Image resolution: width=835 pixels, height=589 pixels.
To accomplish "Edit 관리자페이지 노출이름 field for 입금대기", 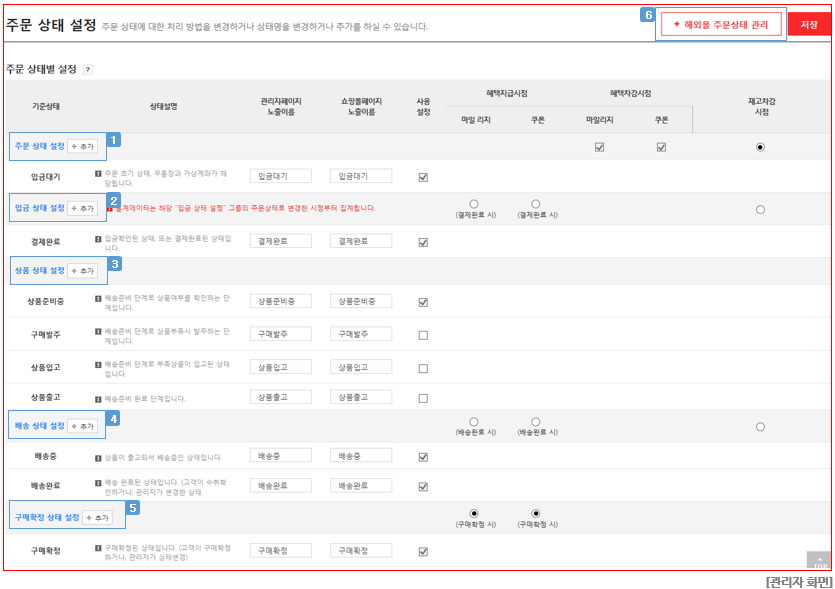I will point(281,176).
